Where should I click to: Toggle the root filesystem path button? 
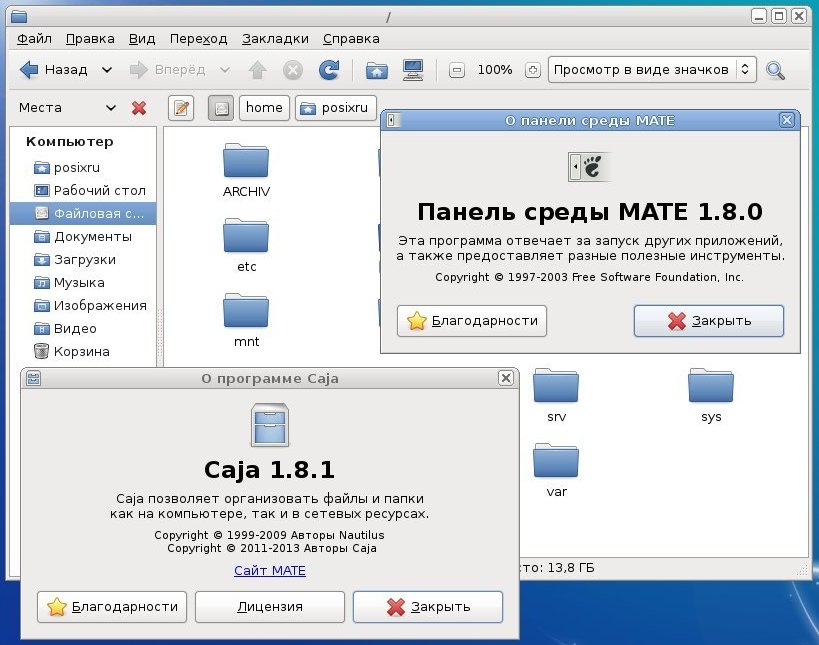tap(221, 108)
